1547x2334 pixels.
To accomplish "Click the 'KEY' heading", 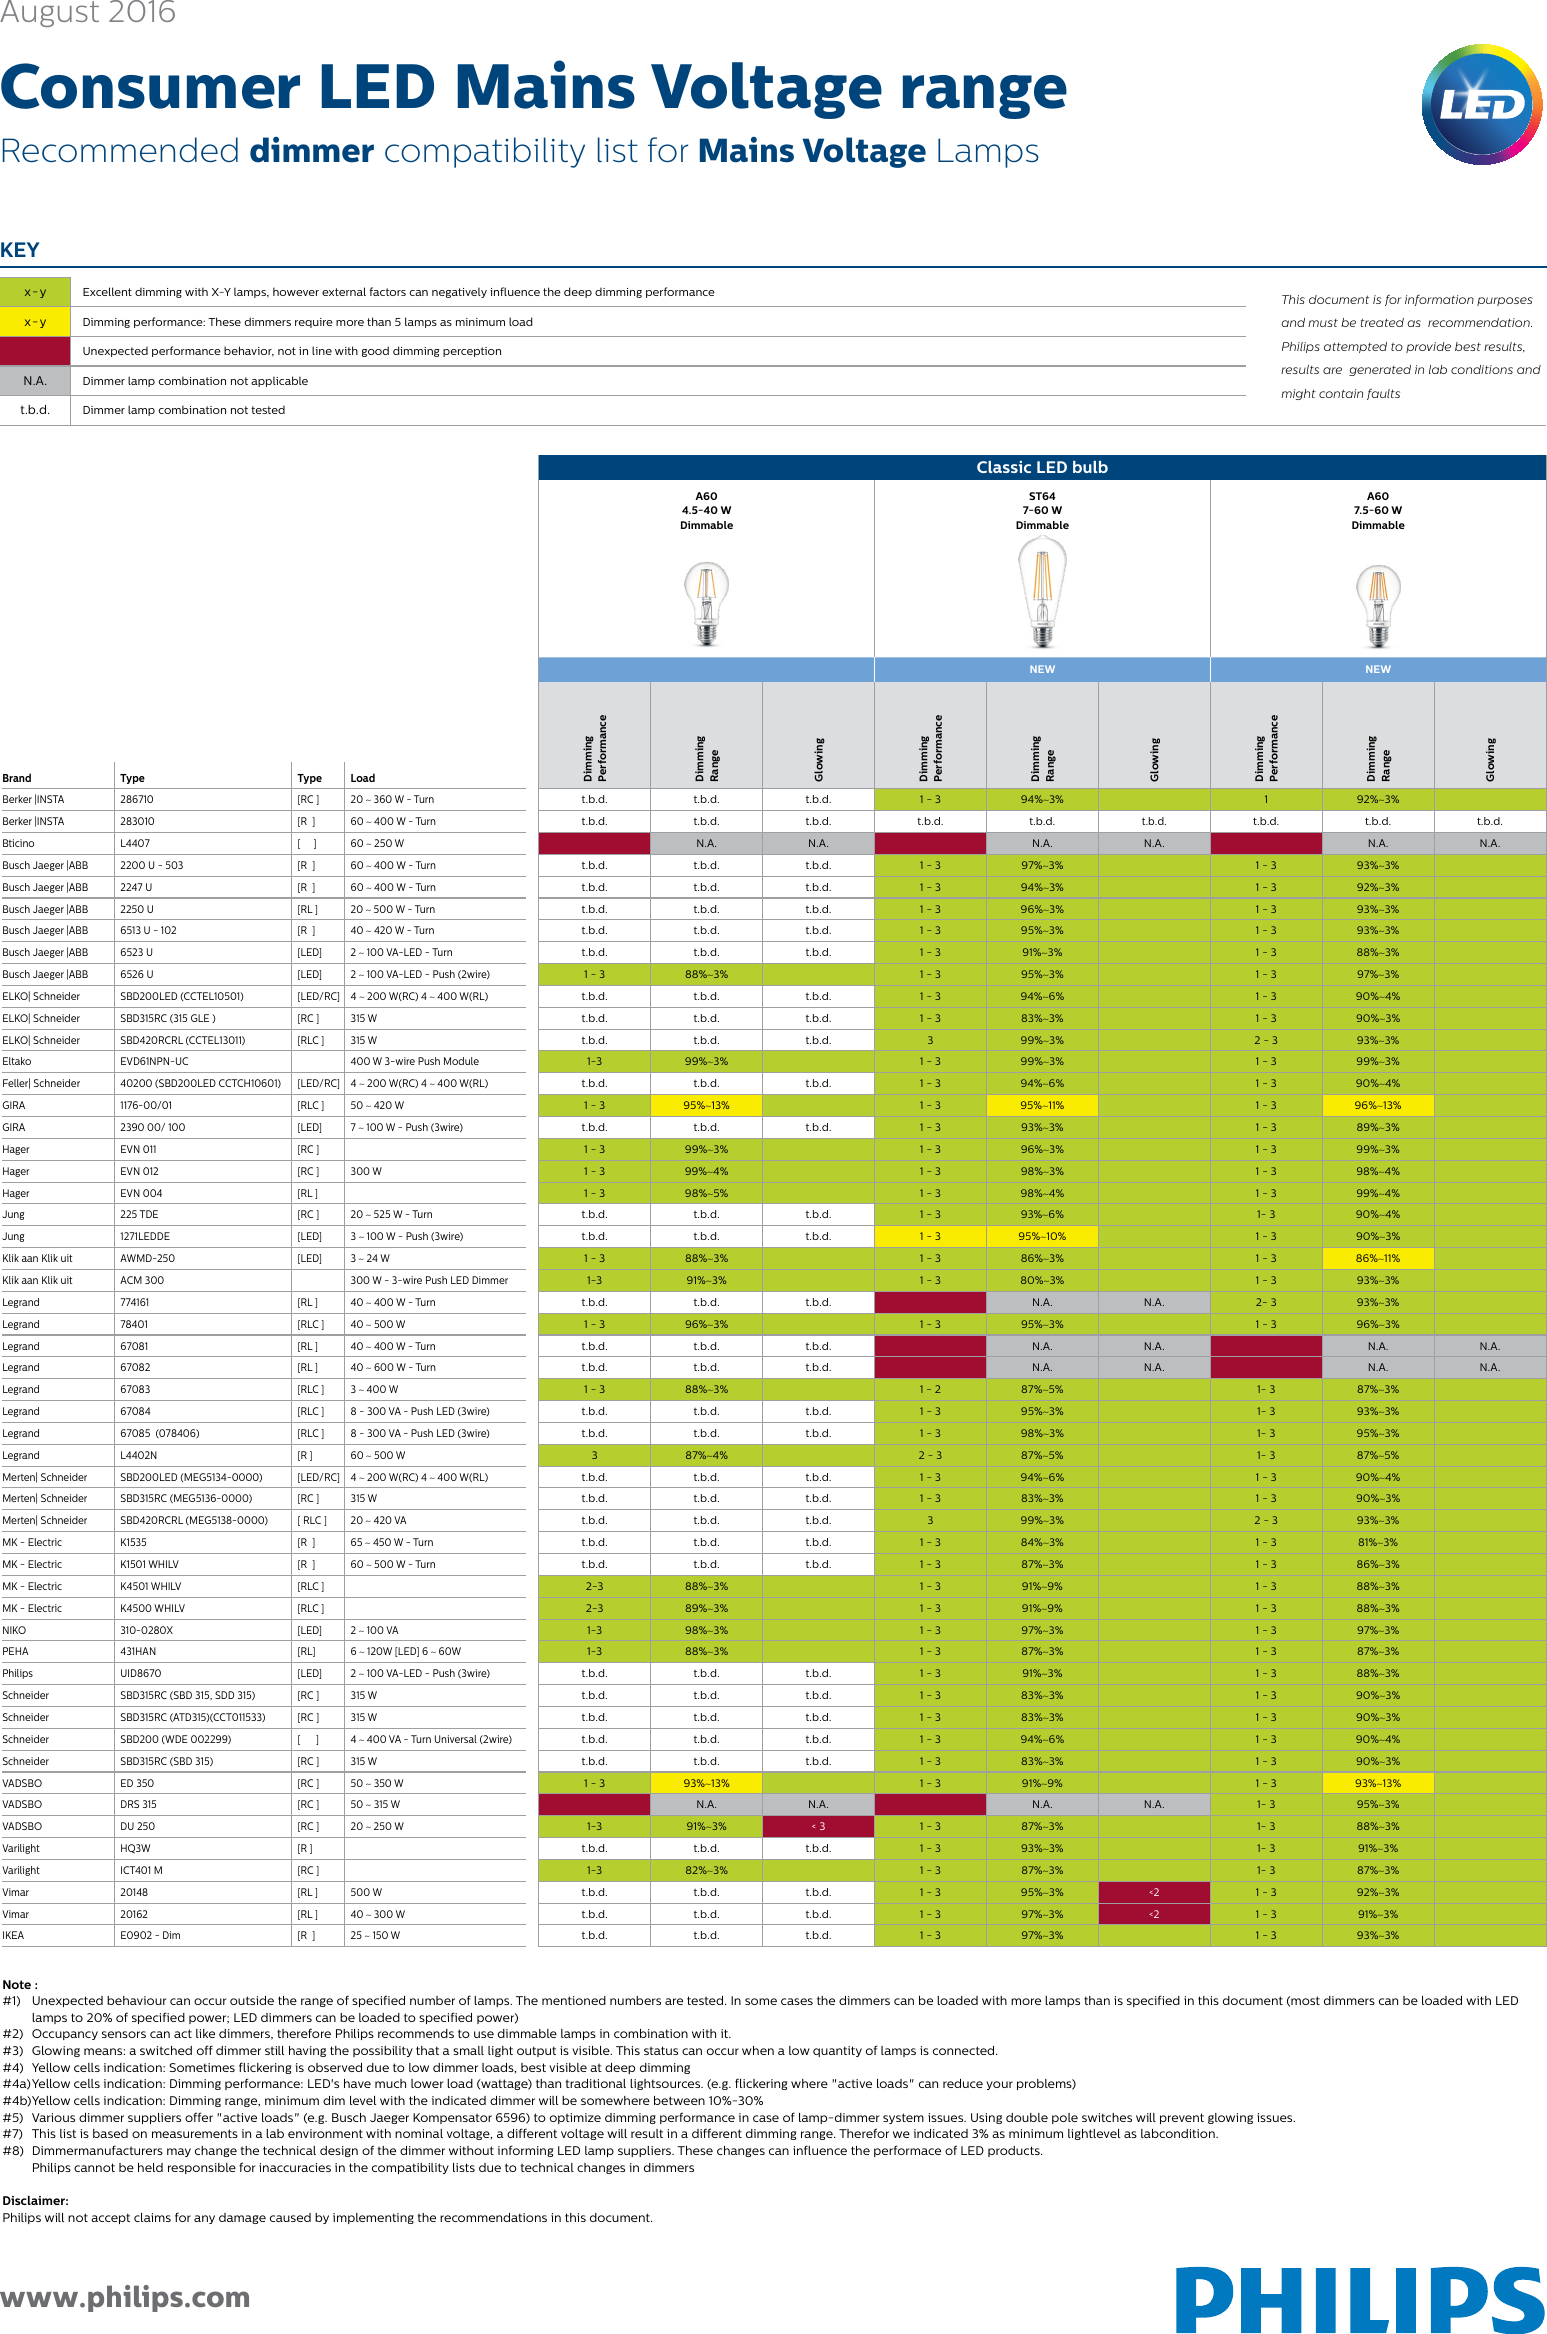I will click(20, 250).
